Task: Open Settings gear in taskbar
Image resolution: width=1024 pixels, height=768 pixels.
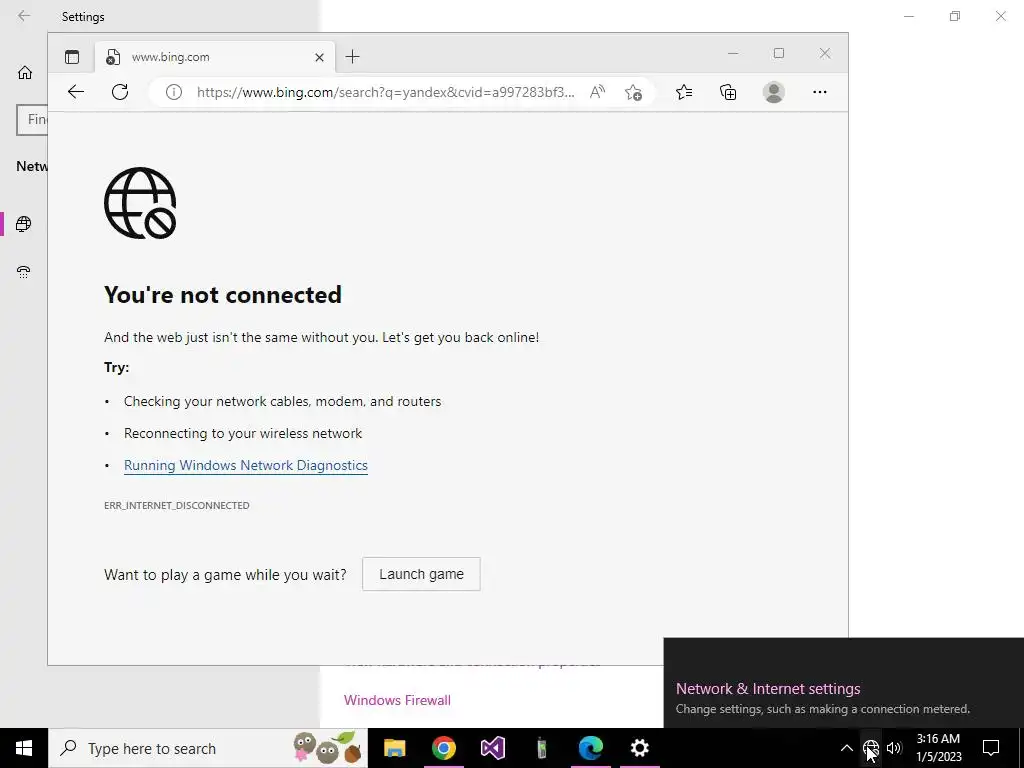Action: (639, 748)
